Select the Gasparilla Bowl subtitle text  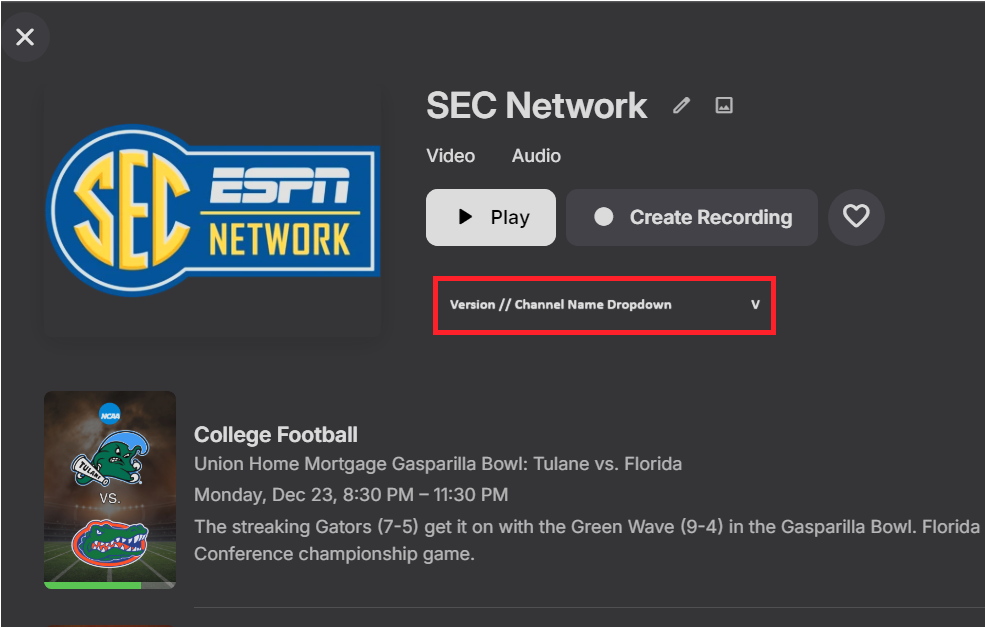point(438,464)
